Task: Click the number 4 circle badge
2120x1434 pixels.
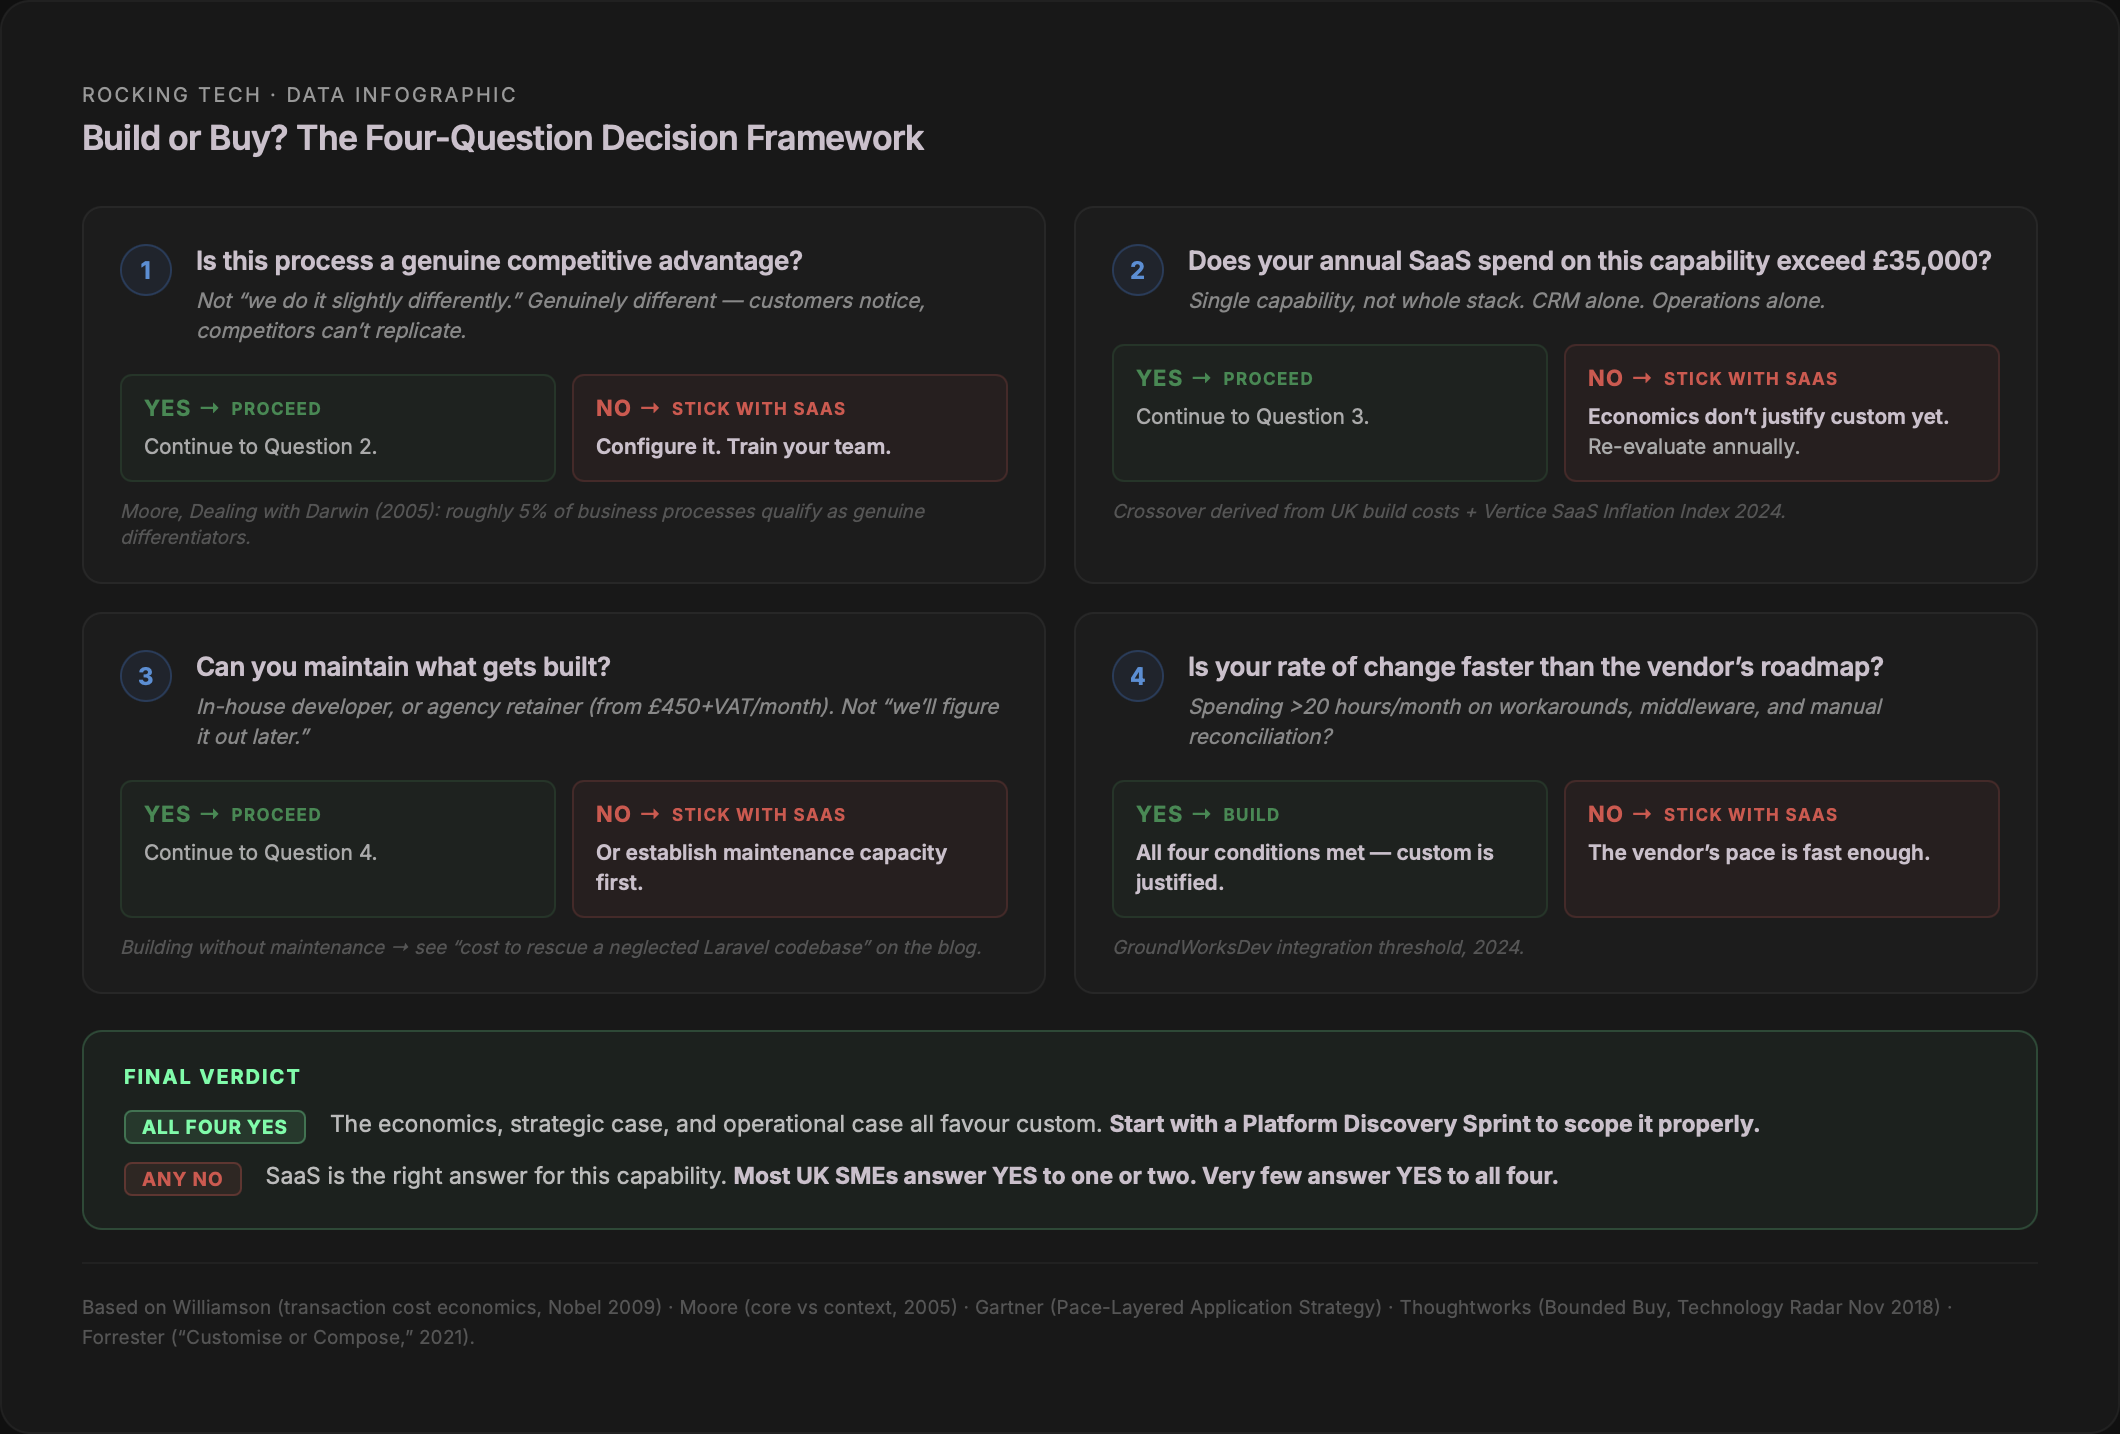Action: click(x=1137, y=676)
